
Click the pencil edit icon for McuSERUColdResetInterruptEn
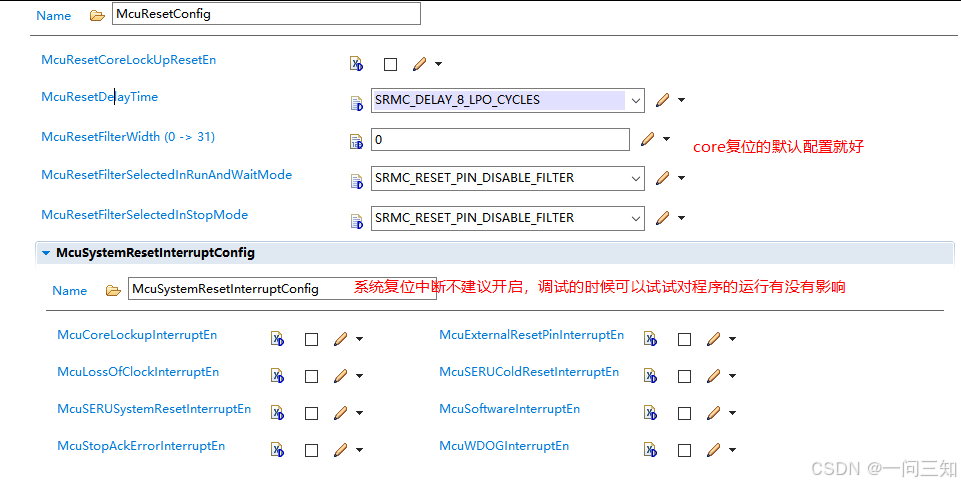[x=713, y=376]
